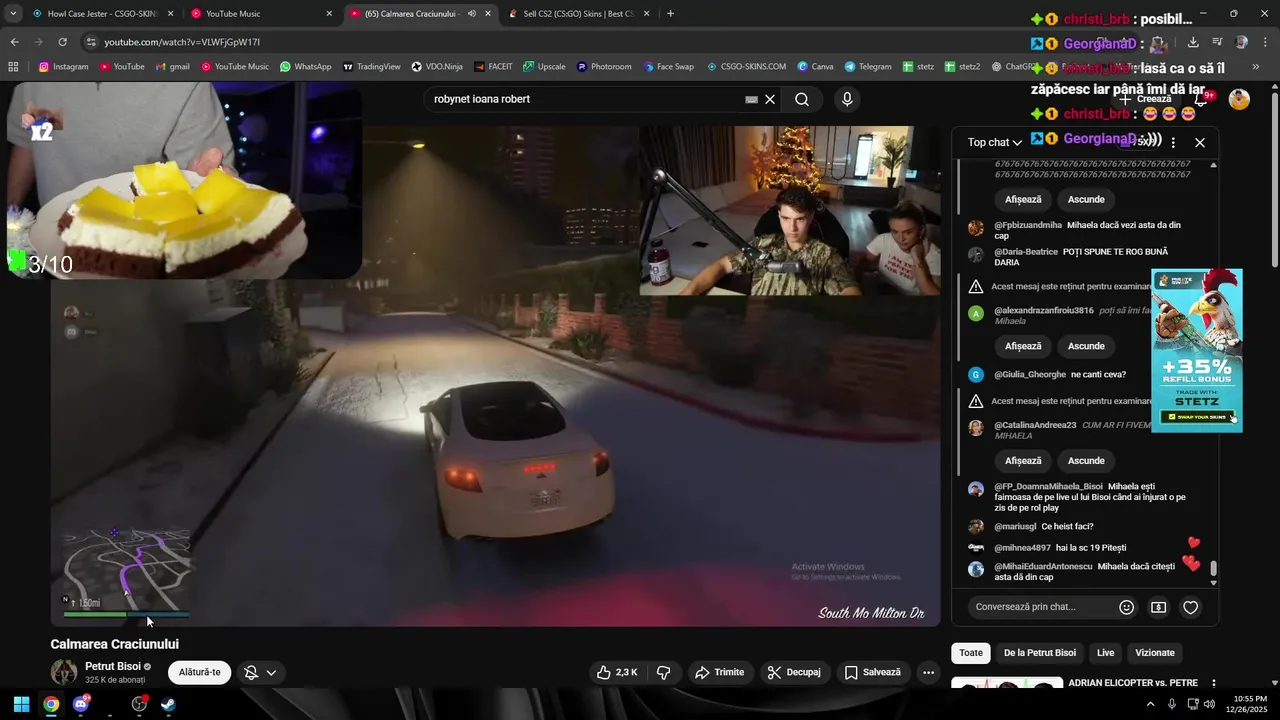View site information for youtube.com
This screenshot has height=720, width=1280.
(x=91, y=42)
